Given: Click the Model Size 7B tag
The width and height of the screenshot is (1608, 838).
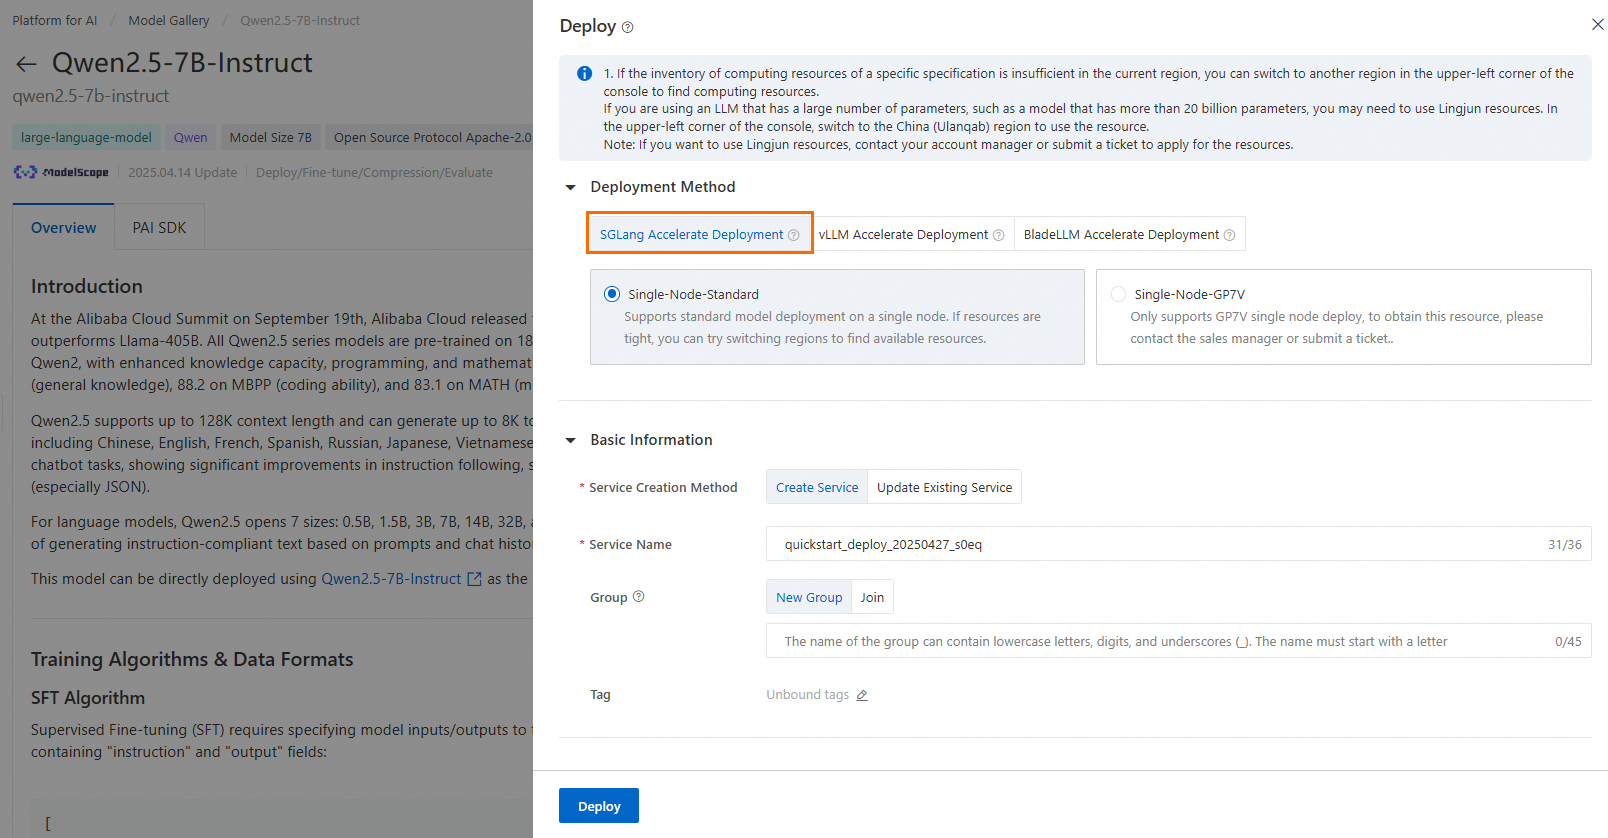Looking at the screenshot, I should click(271, 137).
